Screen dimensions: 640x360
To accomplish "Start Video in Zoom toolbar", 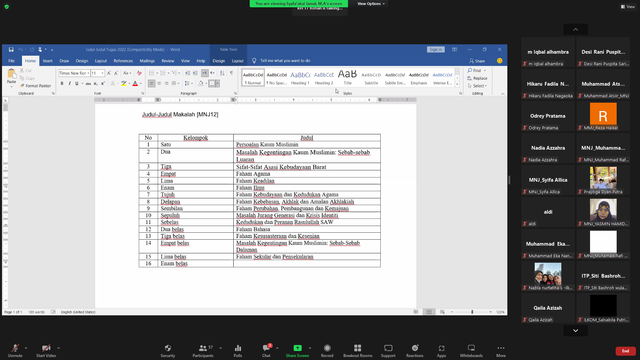I will point(46,350).
